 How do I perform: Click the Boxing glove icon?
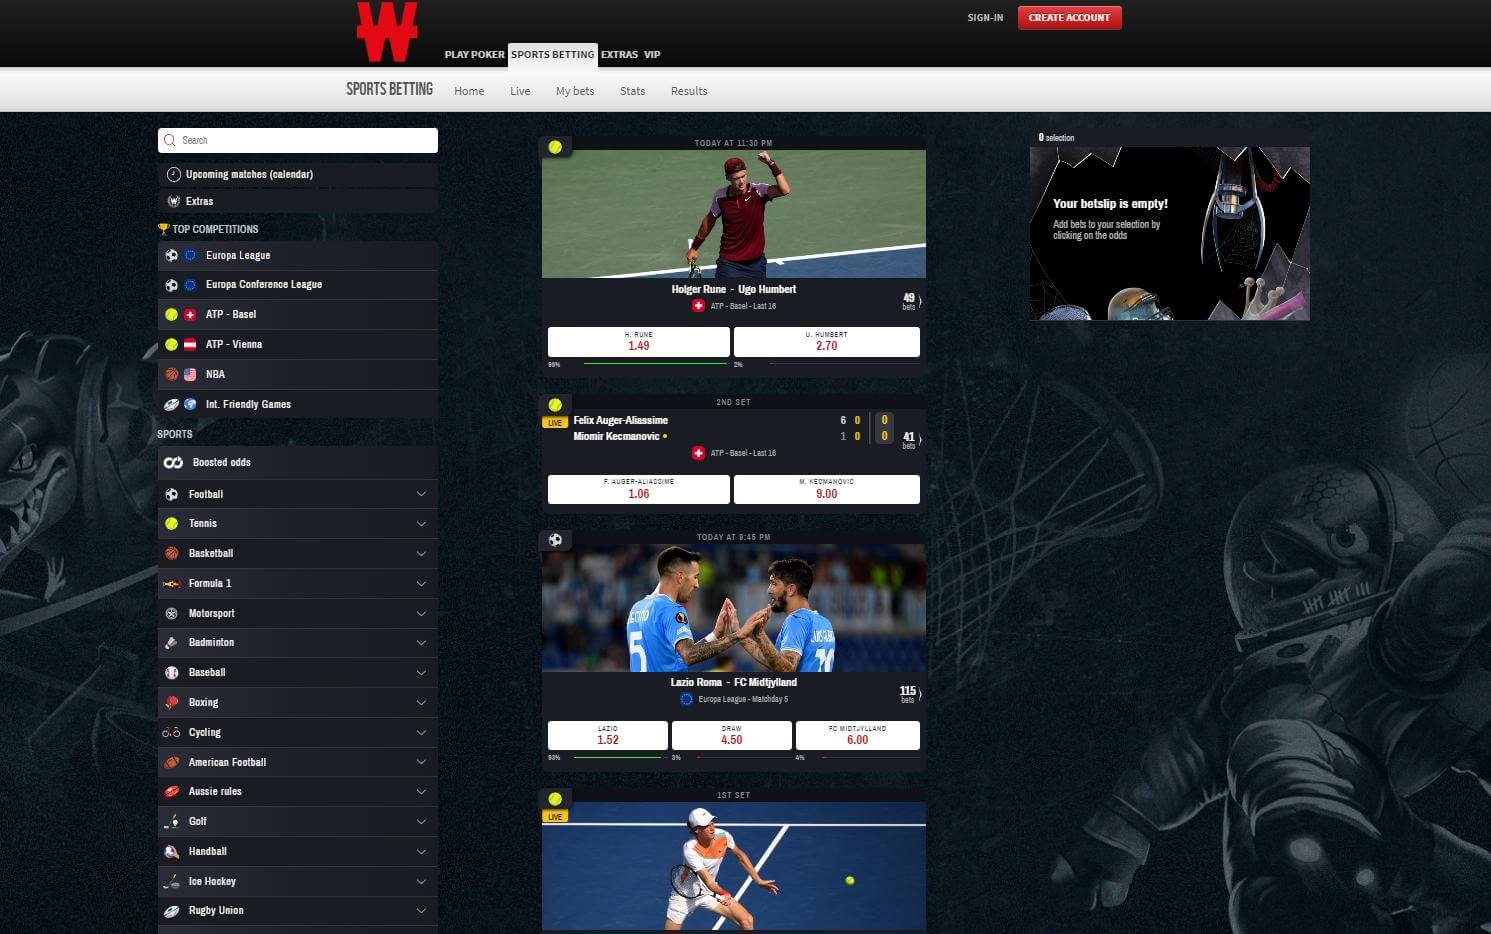(x=171, y=702)
